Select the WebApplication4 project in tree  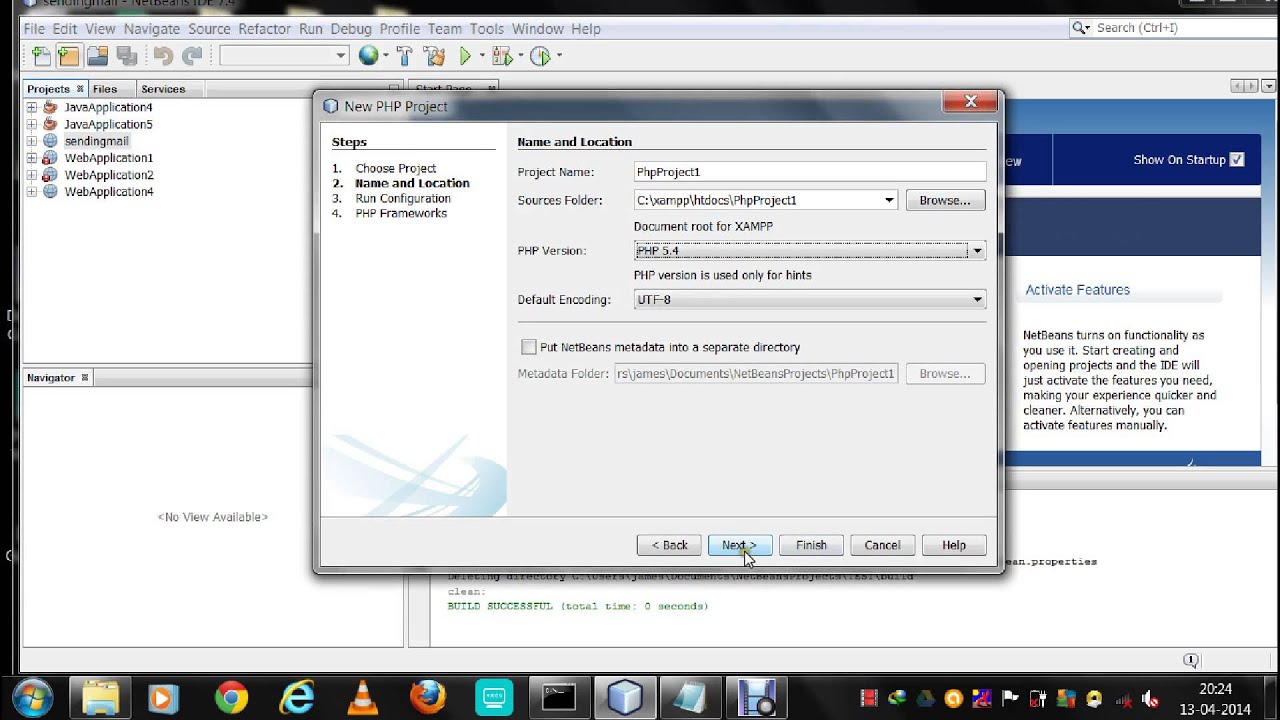coord(109,192)
